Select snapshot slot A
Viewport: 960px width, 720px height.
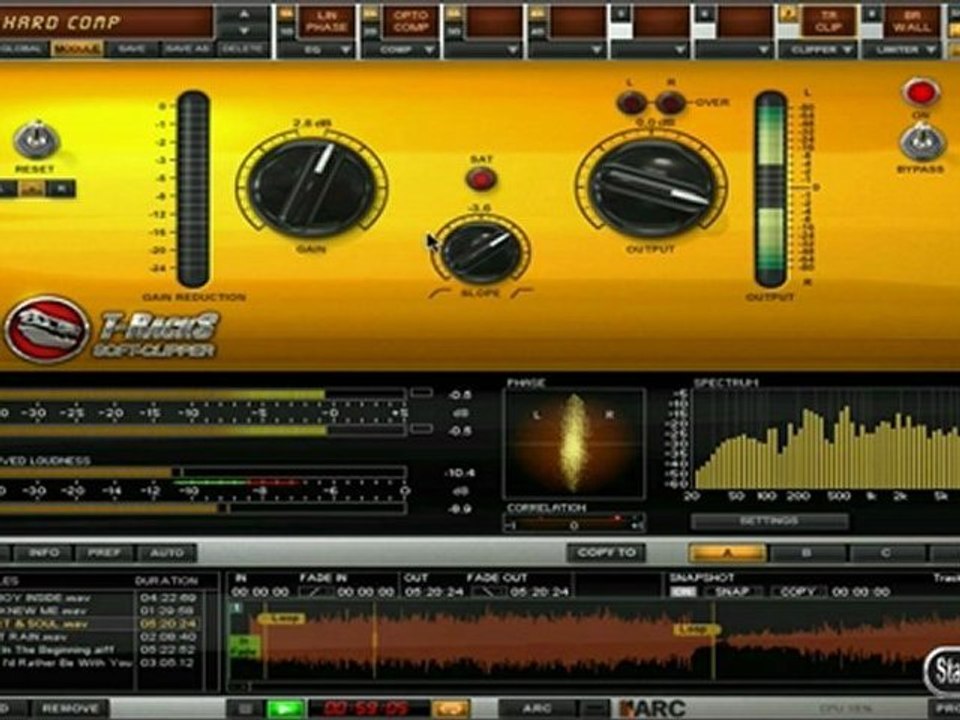(x=727, y=553)
